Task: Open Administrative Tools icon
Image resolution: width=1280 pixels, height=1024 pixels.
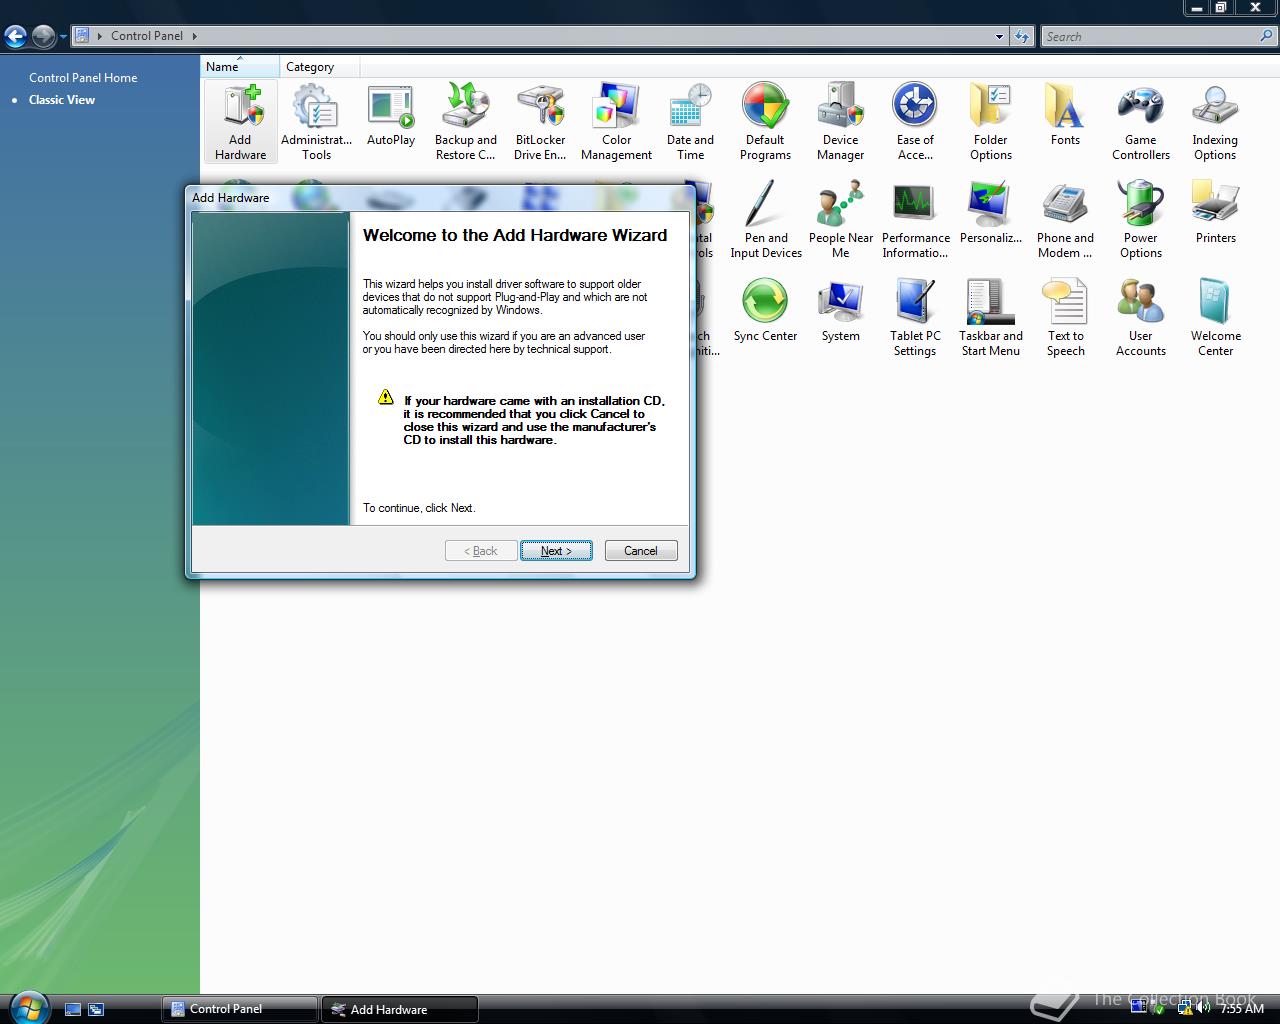Action: click(316, 121)
